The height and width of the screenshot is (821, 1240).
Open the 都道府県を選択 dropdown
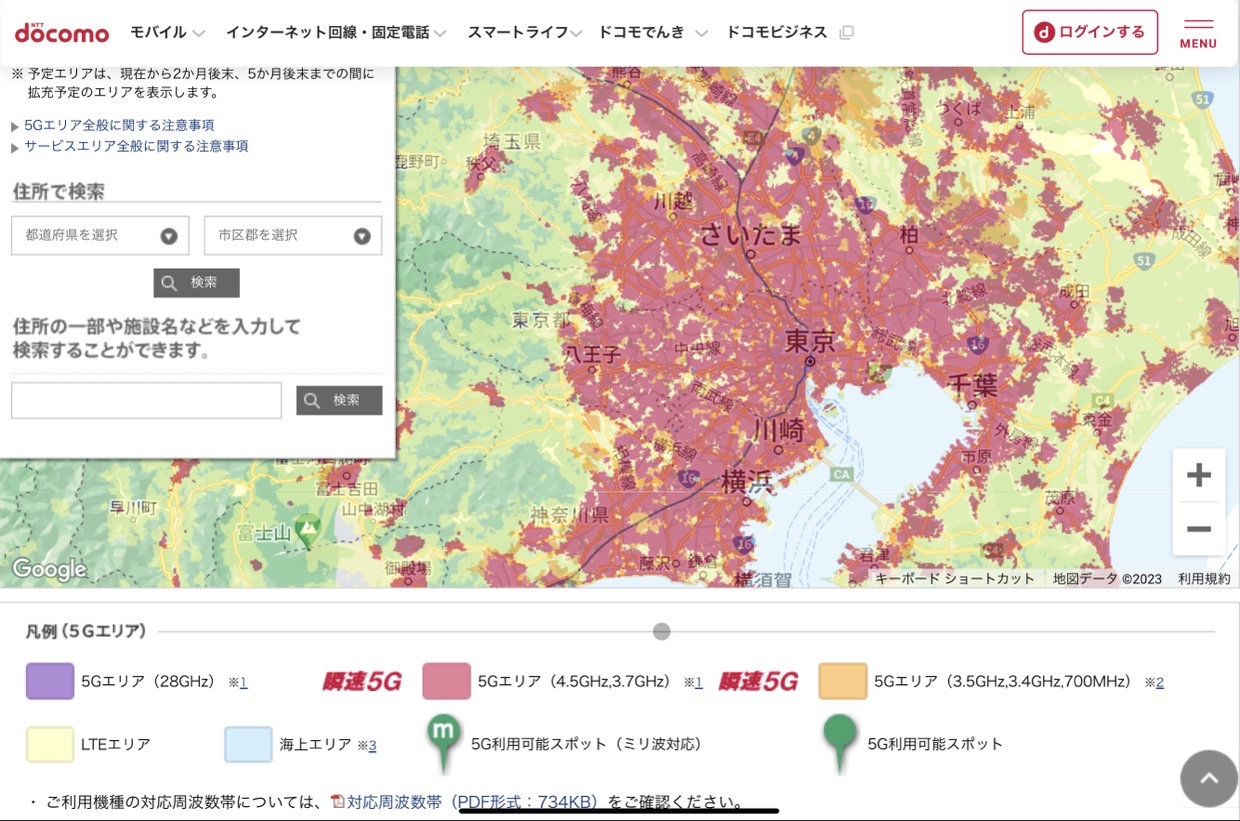[100, 235]
